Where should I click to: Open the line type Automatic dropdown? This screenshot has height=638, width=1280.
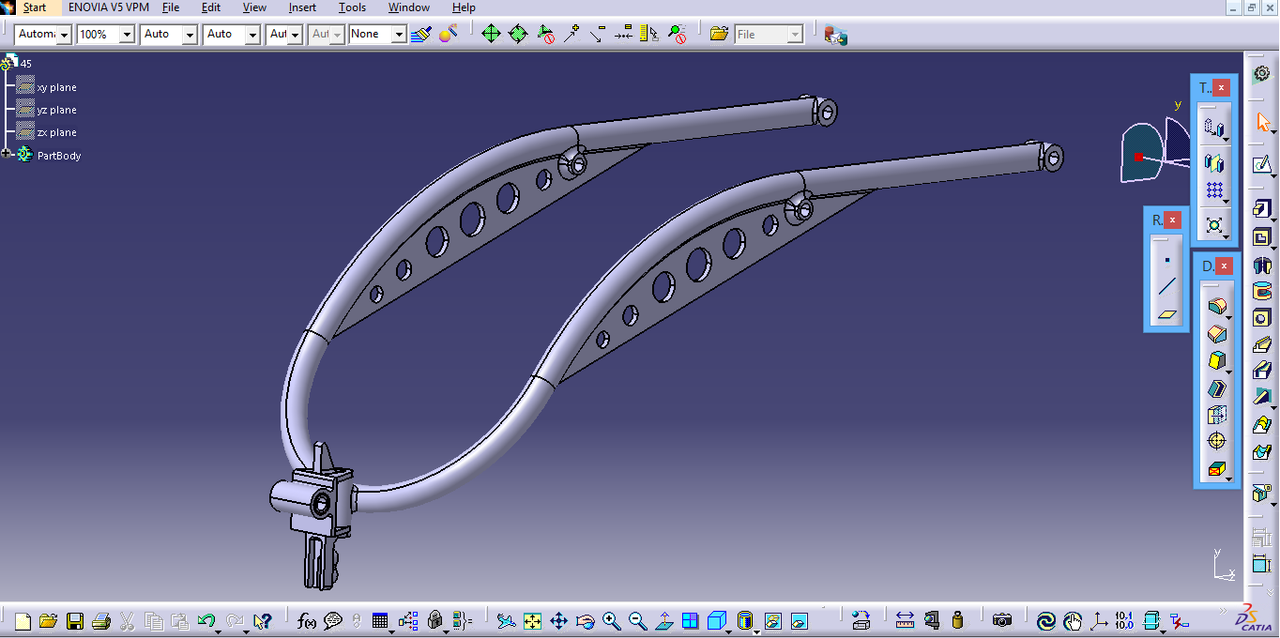point(44,34)
